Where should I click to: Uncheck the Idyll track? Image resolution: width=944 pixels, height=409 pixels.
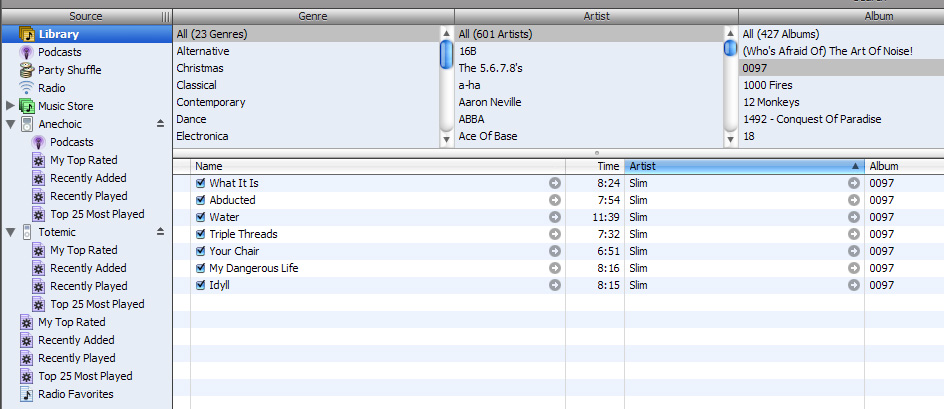pos(201,285)
